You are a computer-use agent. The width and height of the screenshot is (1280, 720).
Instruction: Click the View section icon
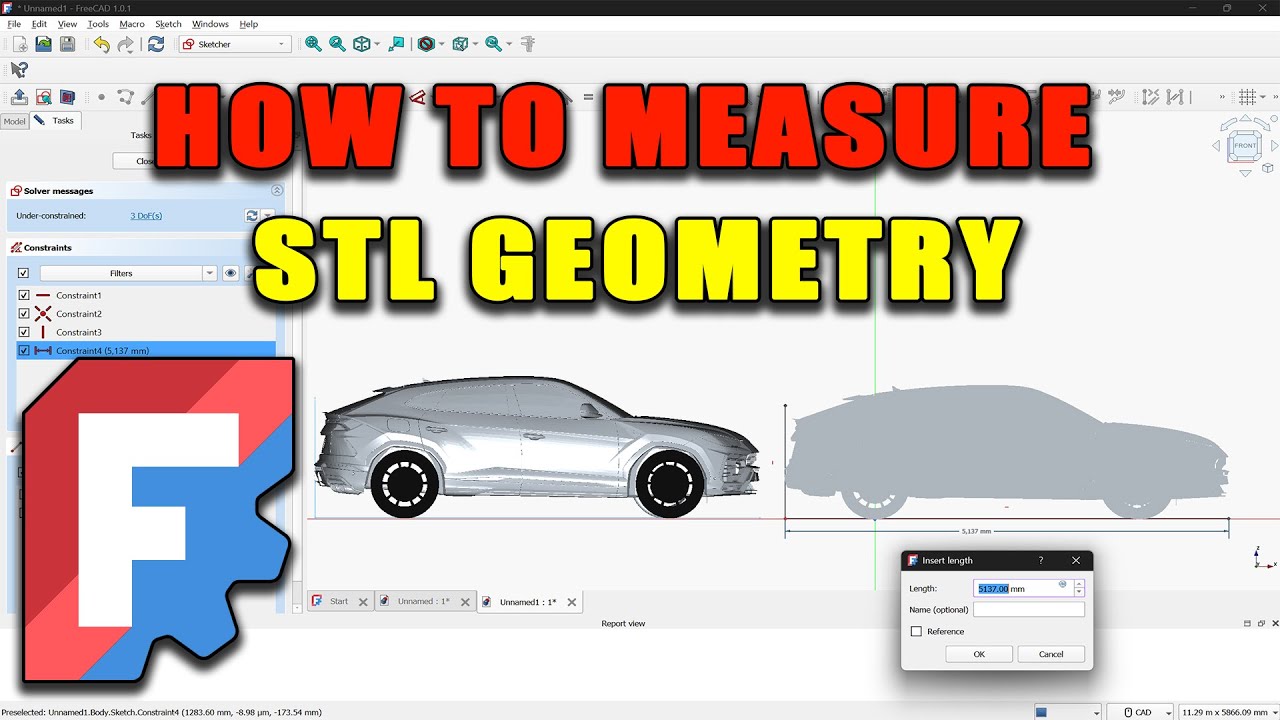coord(67,97)
